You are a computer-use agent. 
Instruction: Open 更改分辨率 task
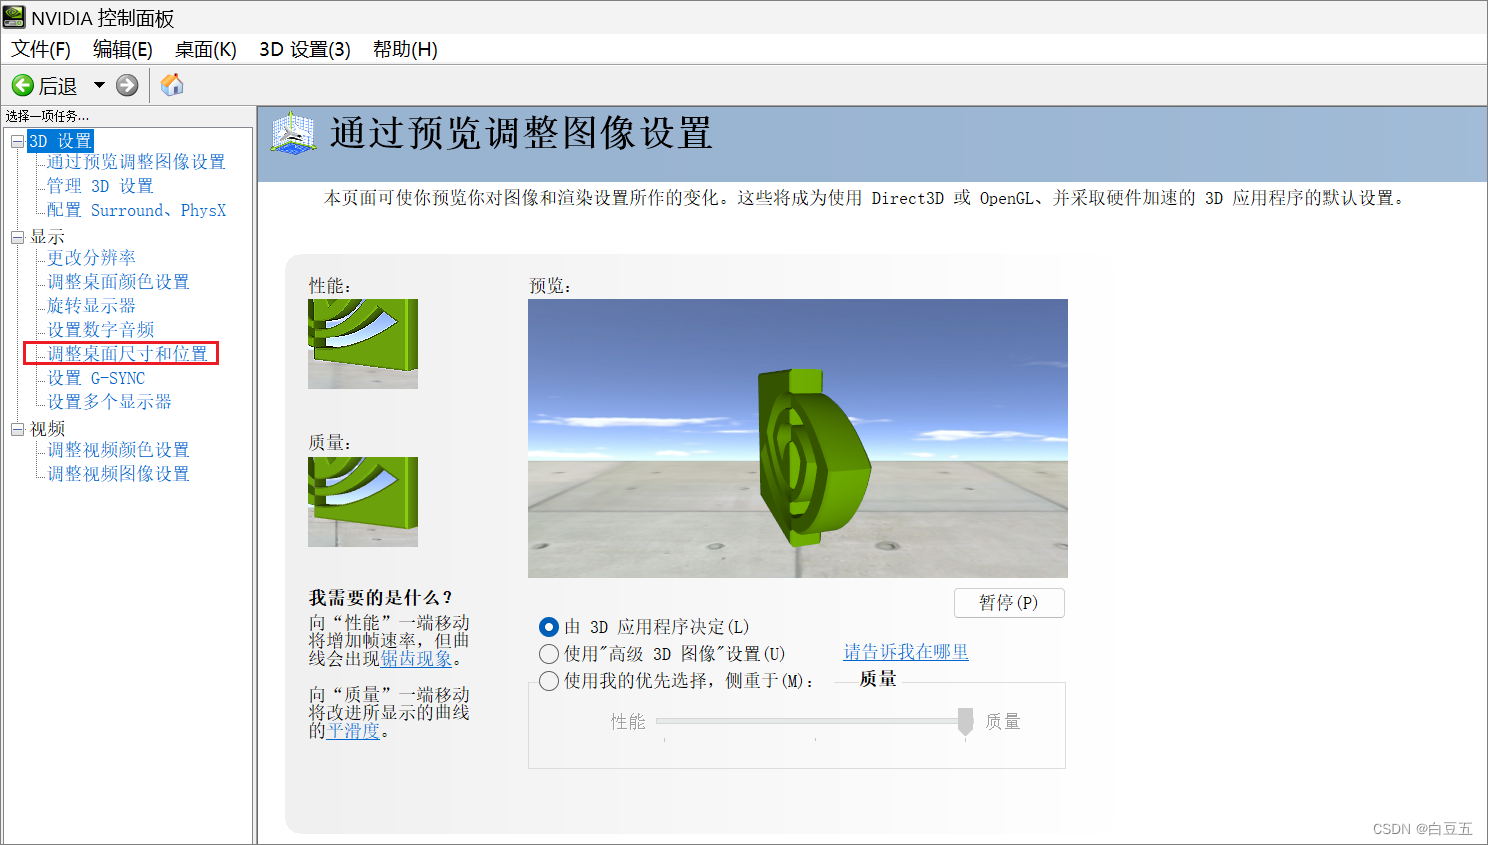pos(91,258)
